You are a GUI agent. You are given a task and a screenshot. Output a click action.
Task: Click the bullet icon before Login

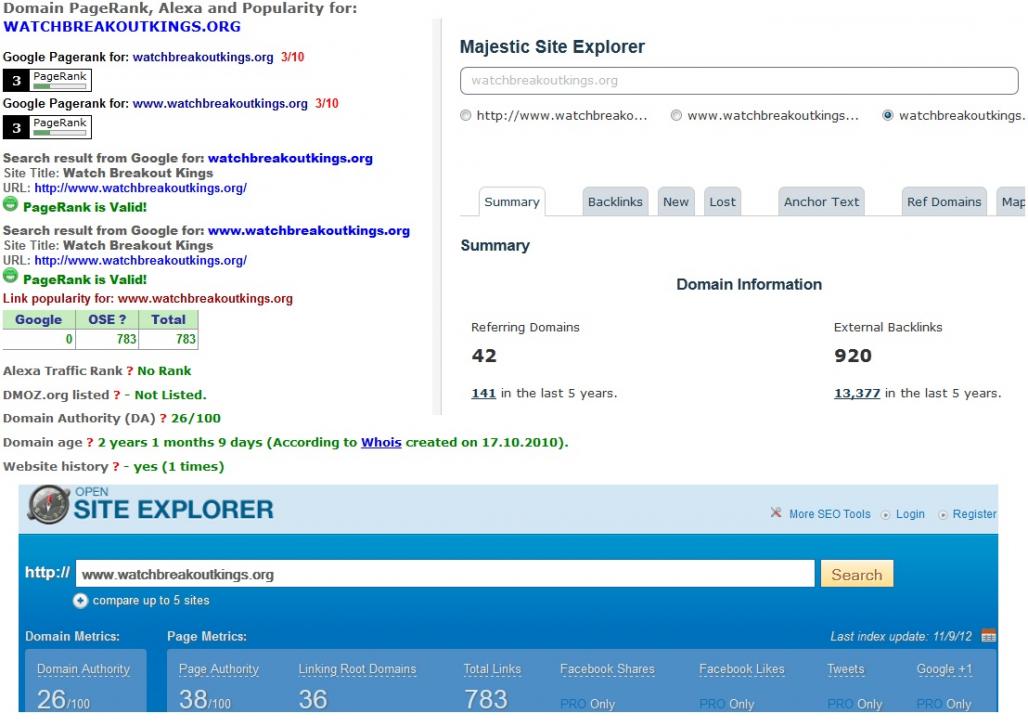click(885, 515)
